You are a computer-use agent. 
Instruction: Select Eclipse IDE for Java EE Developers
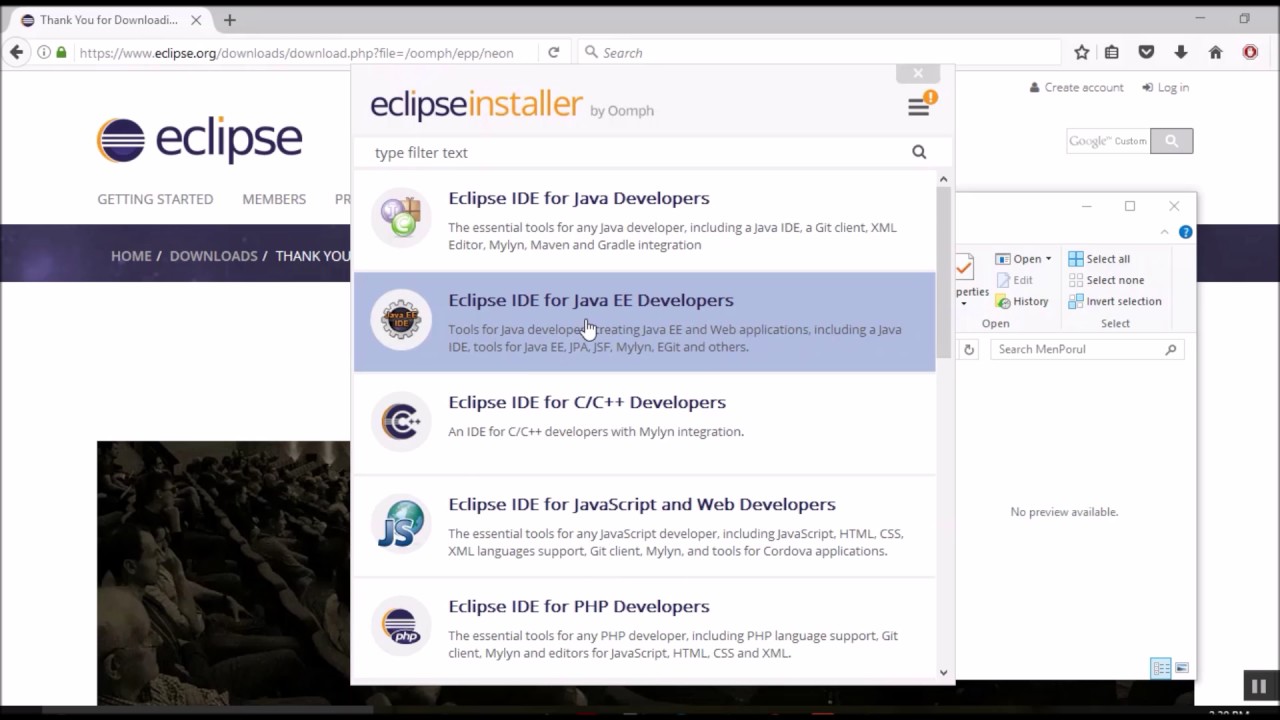[644, 322]
